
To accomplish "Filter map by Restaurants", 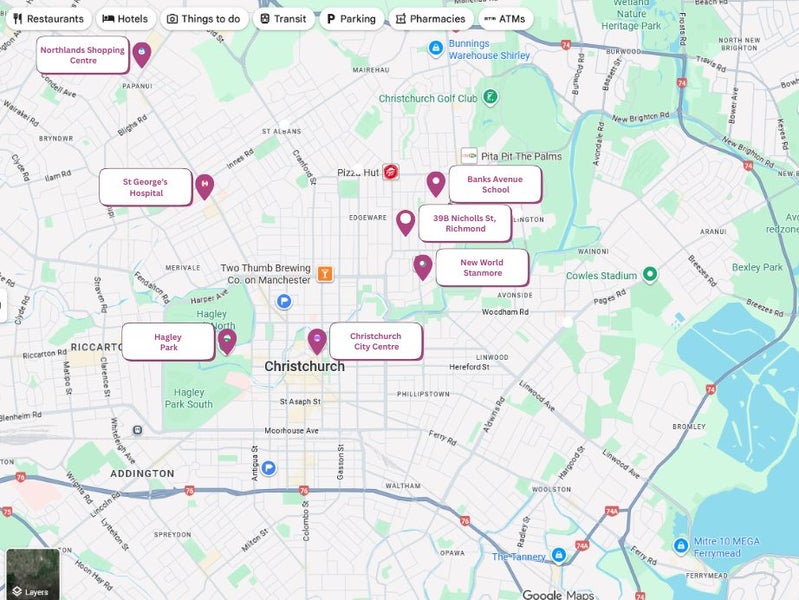I will [x=48, y=19].
